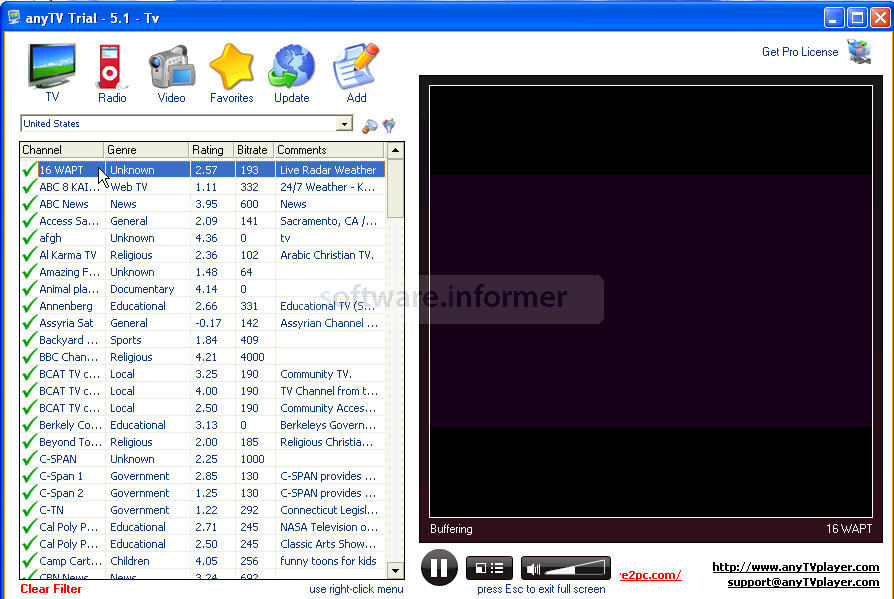Click the channel list scrollbar thumb
894x599 pixels.
click(396, 188)
